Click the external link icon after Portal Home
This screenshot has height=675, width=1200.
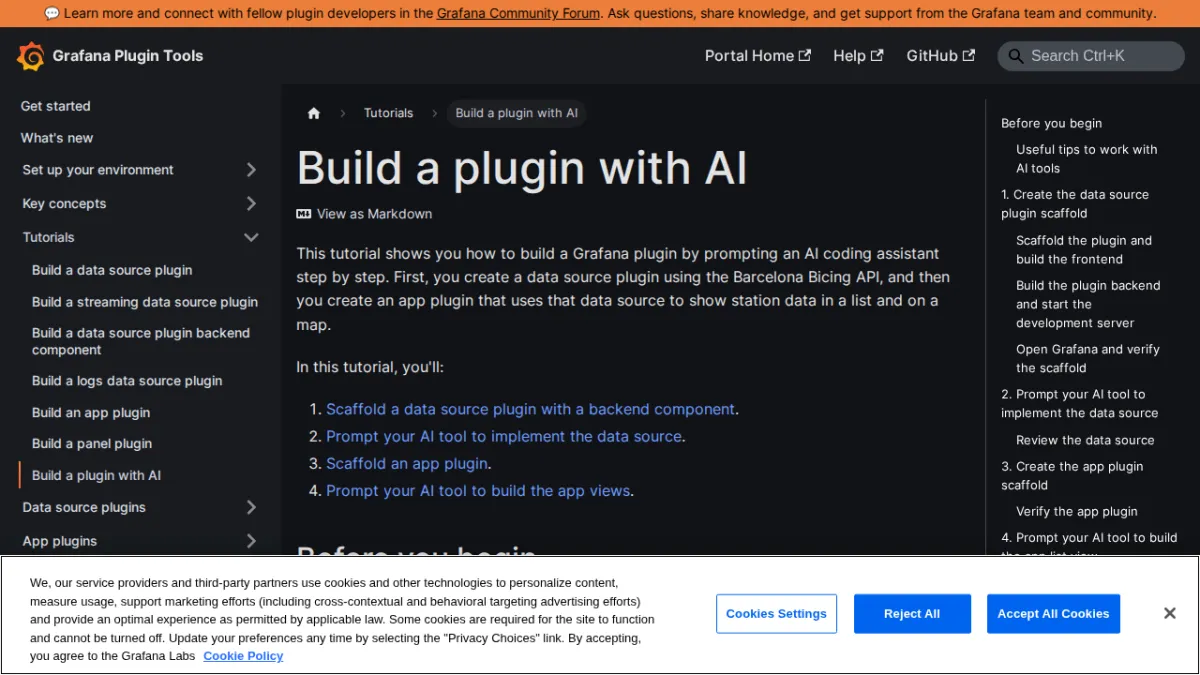805,56
